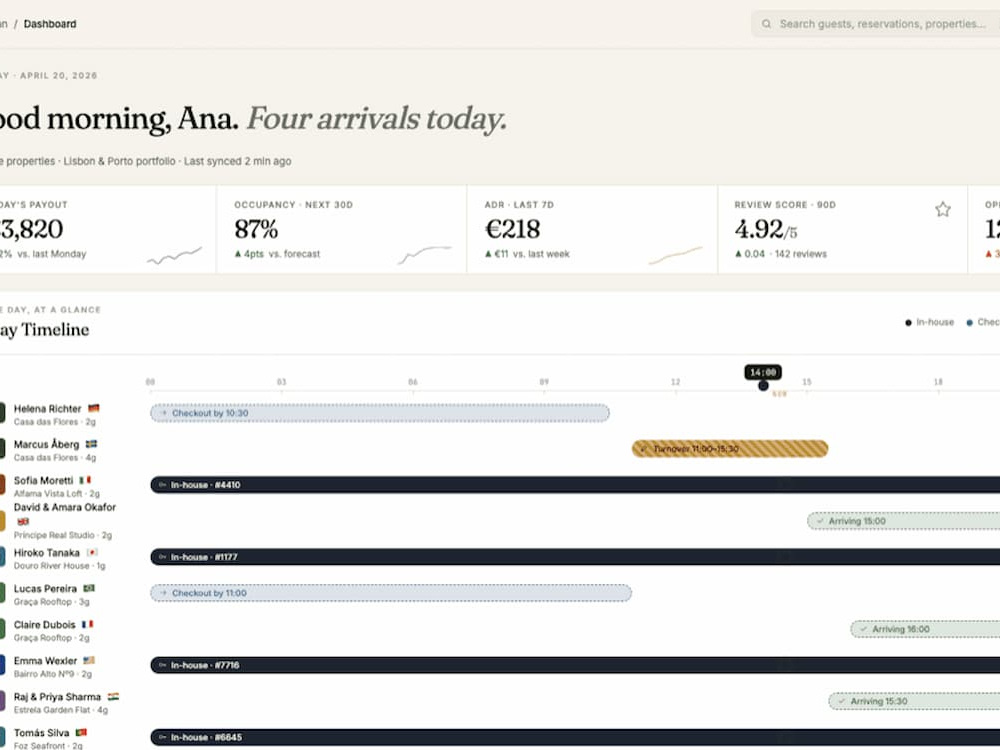
Task: Click the €218 ADR value
Action: coord(513,230)
